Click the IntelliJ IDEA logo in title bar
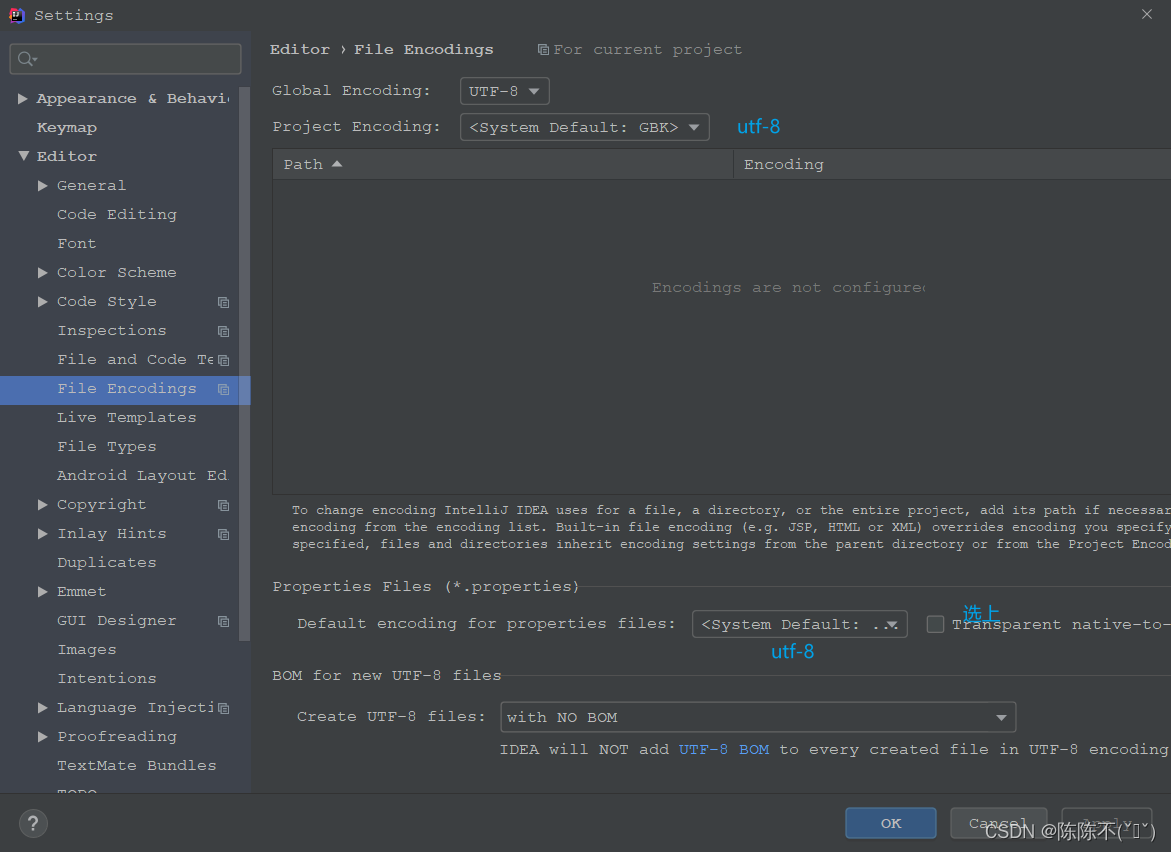The image size is (1171, 852). [x=16, y=15]
